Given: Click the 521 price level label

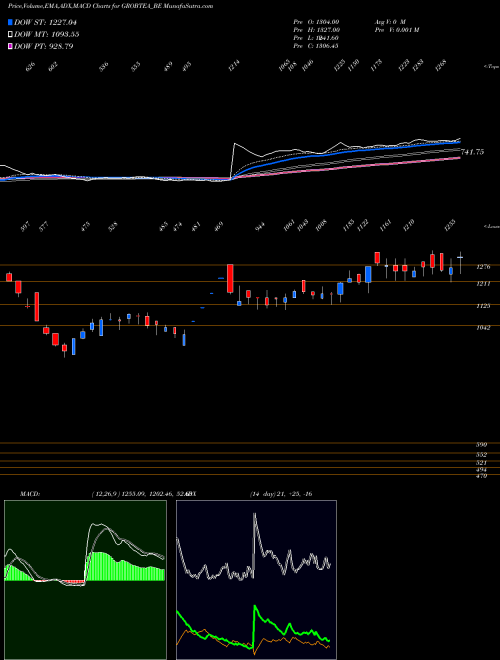Looking at the screenshot, I should click(x=481, y=463).
